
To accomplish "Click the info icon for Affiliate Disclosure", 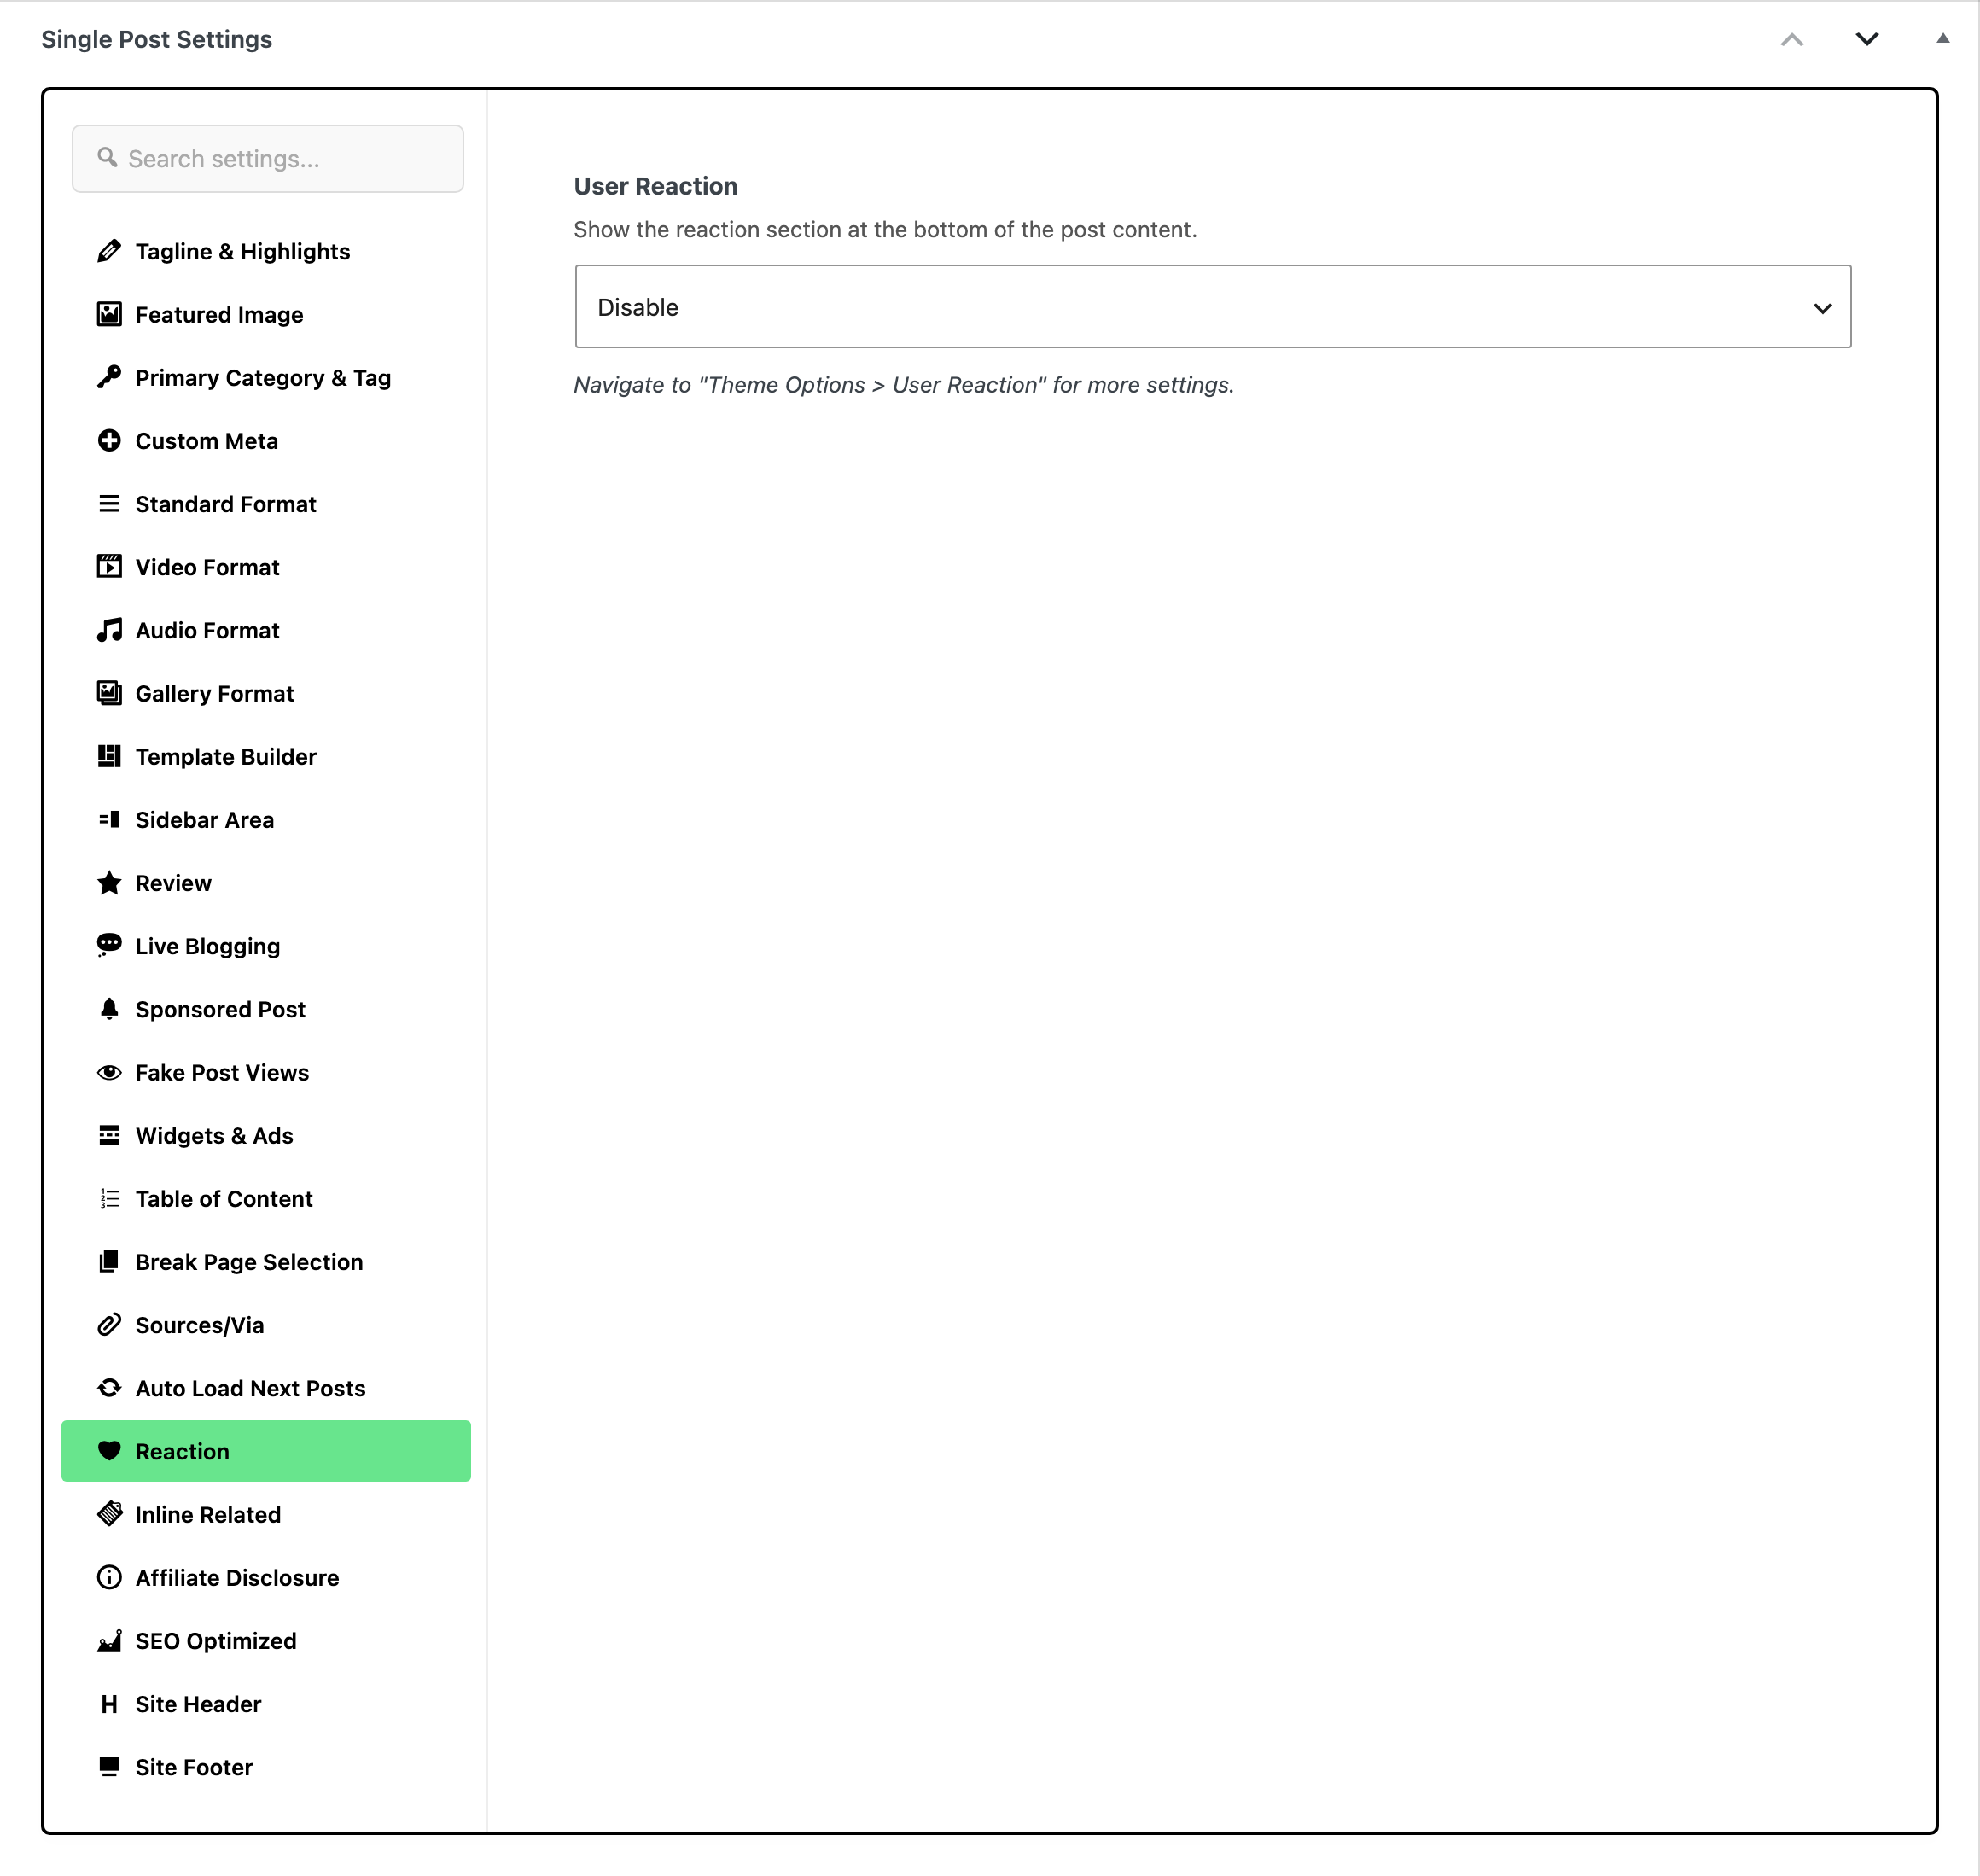I will point(109,1577).
